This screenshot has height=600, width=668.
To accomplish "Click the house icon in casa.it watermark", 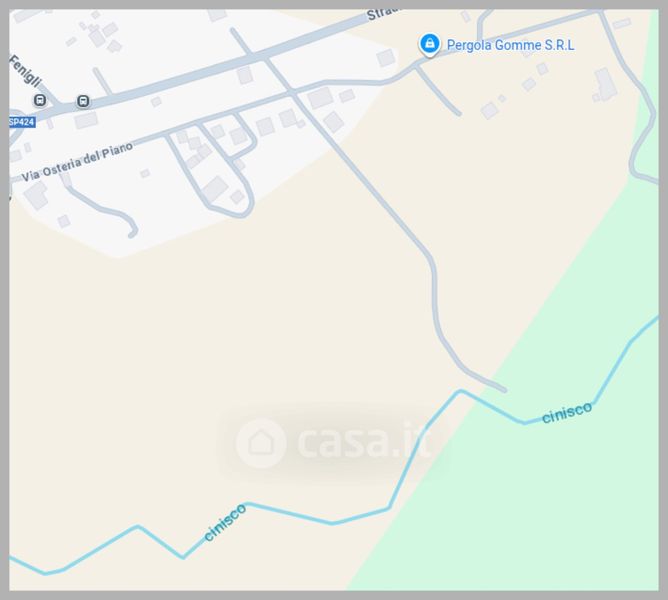I will [x=261, y=443].
